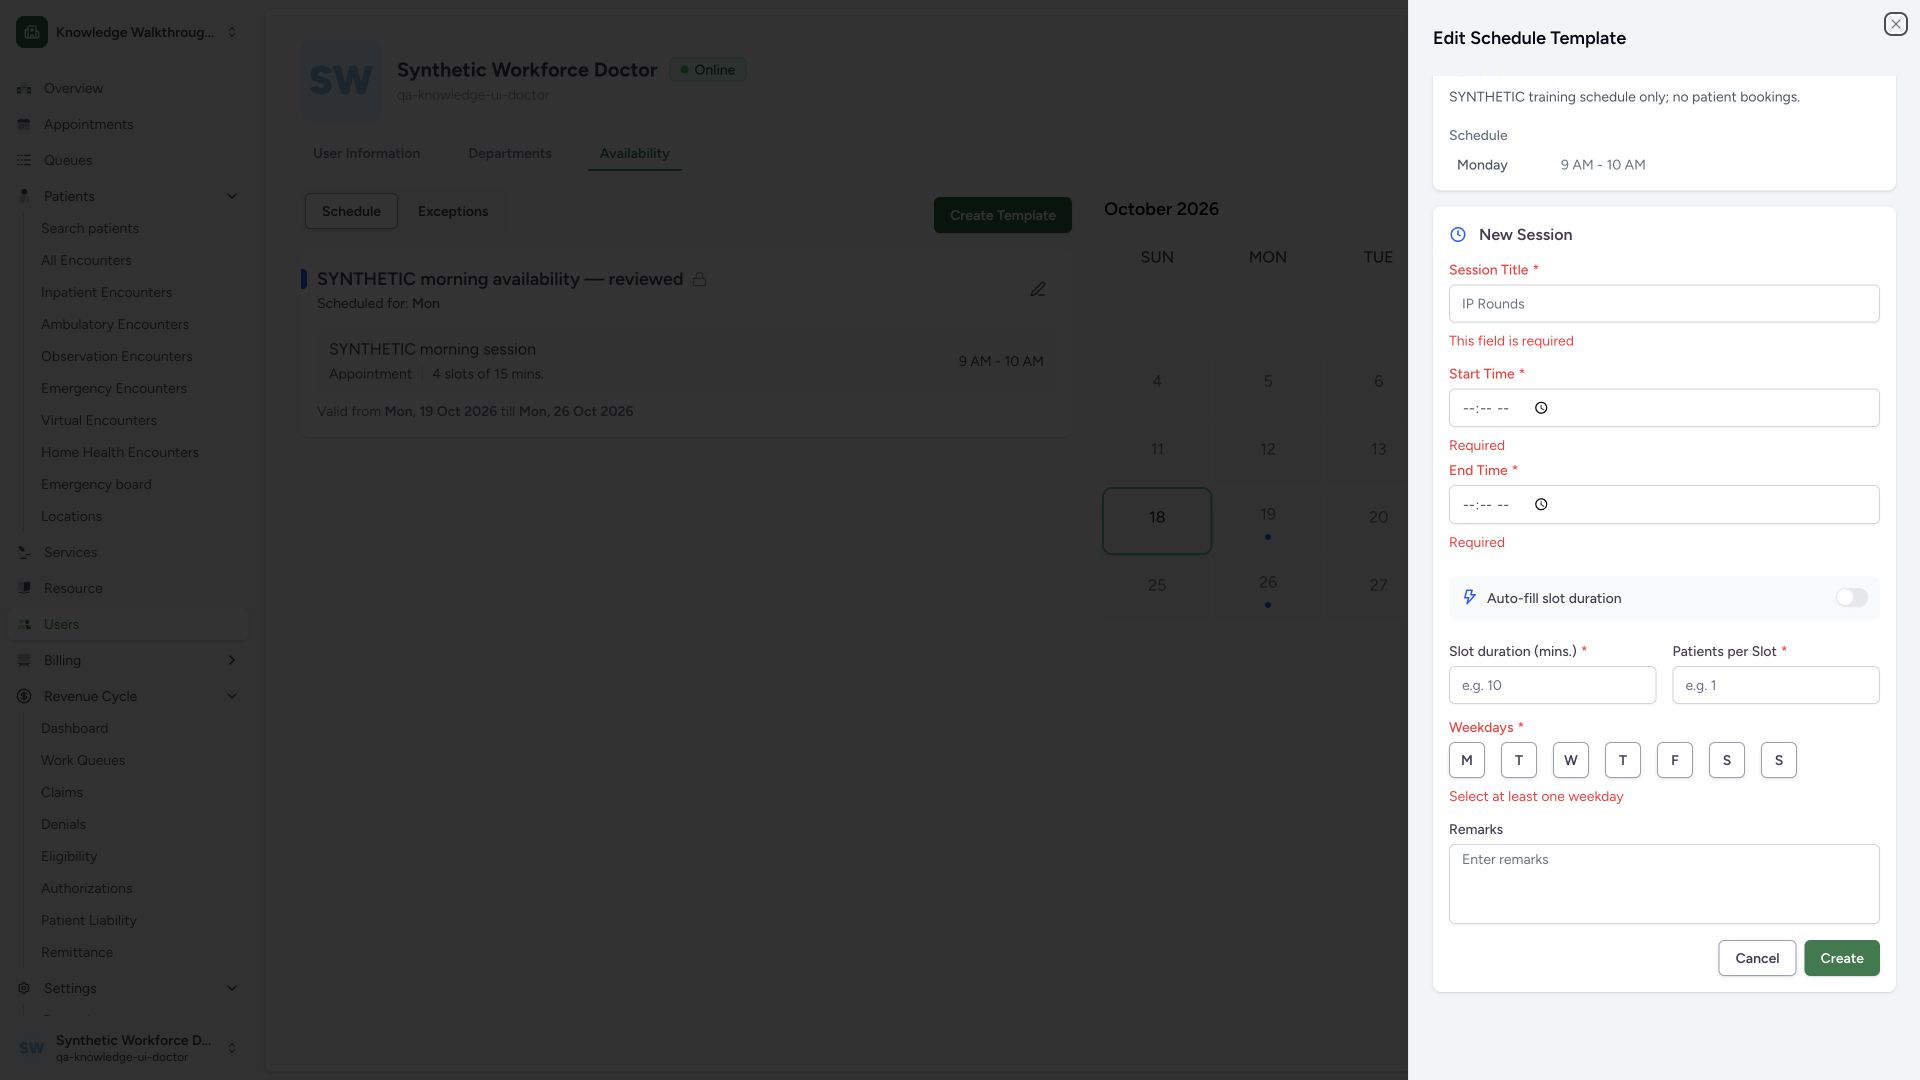Image resolution: width=1920 pixels, height=1080 pixels.
Task: Click the SW avatar in bottom user bar
Action: [32, 1048]
